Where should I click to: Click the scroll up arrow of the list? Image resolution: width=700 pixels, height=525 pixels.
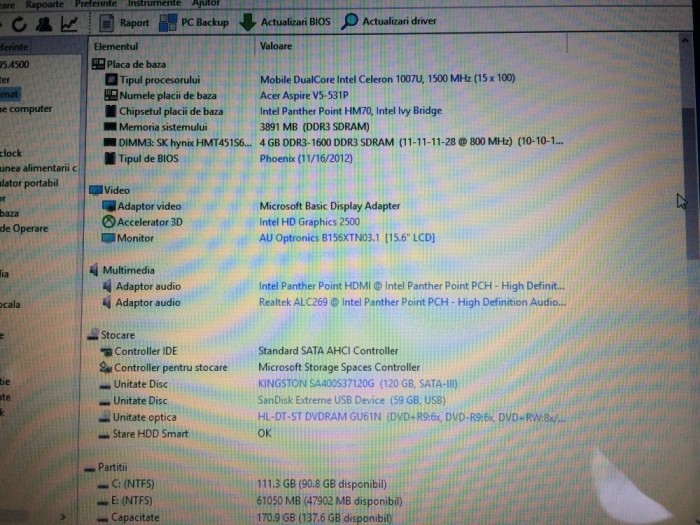tap(684, 41)
